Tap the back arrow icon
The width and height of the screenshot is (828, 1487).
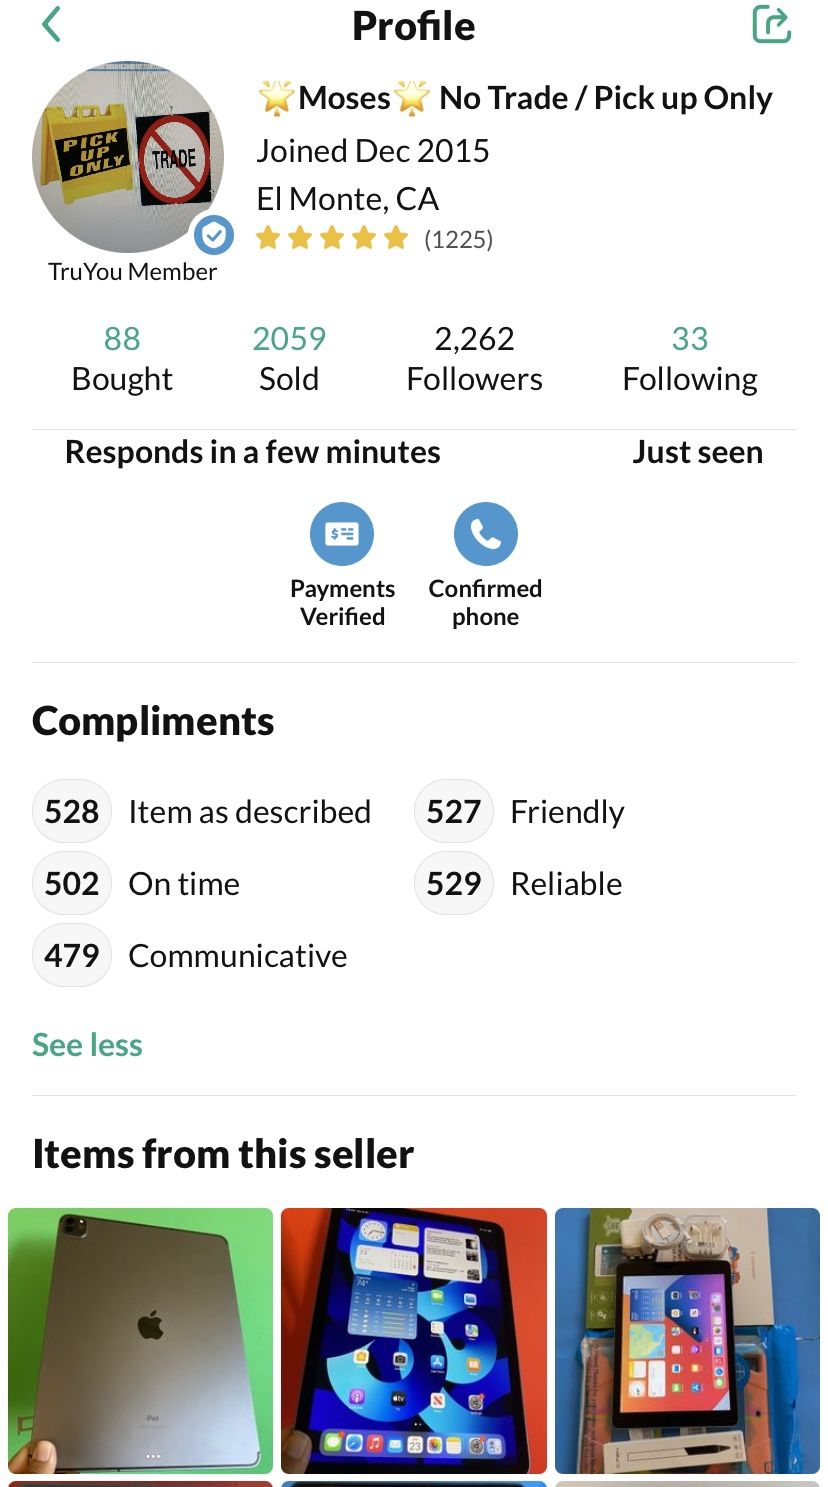click(52, 25)
